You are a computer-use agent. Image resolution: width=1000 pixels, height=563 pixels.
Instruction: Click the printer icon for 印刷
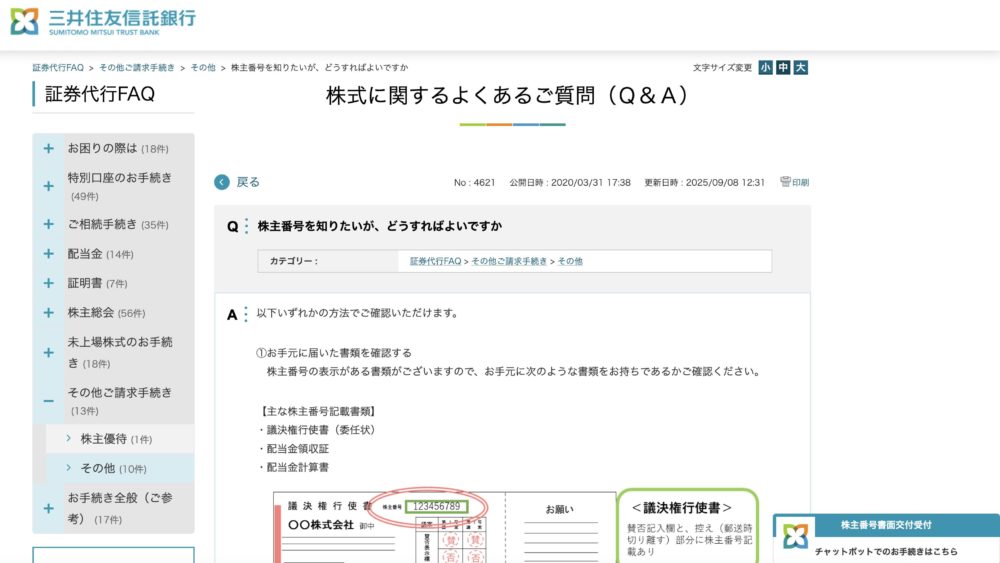(x=786, y=182)
